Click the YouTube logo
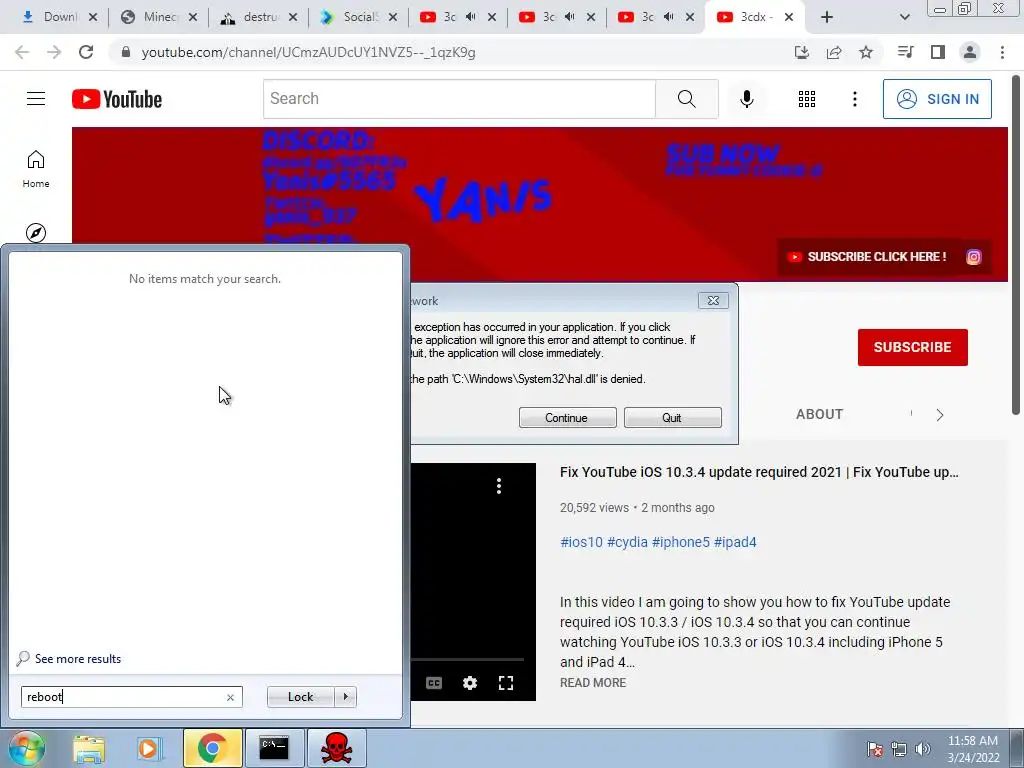The width and height of the screenshot is (1024, 768). (x=117, y=99)
